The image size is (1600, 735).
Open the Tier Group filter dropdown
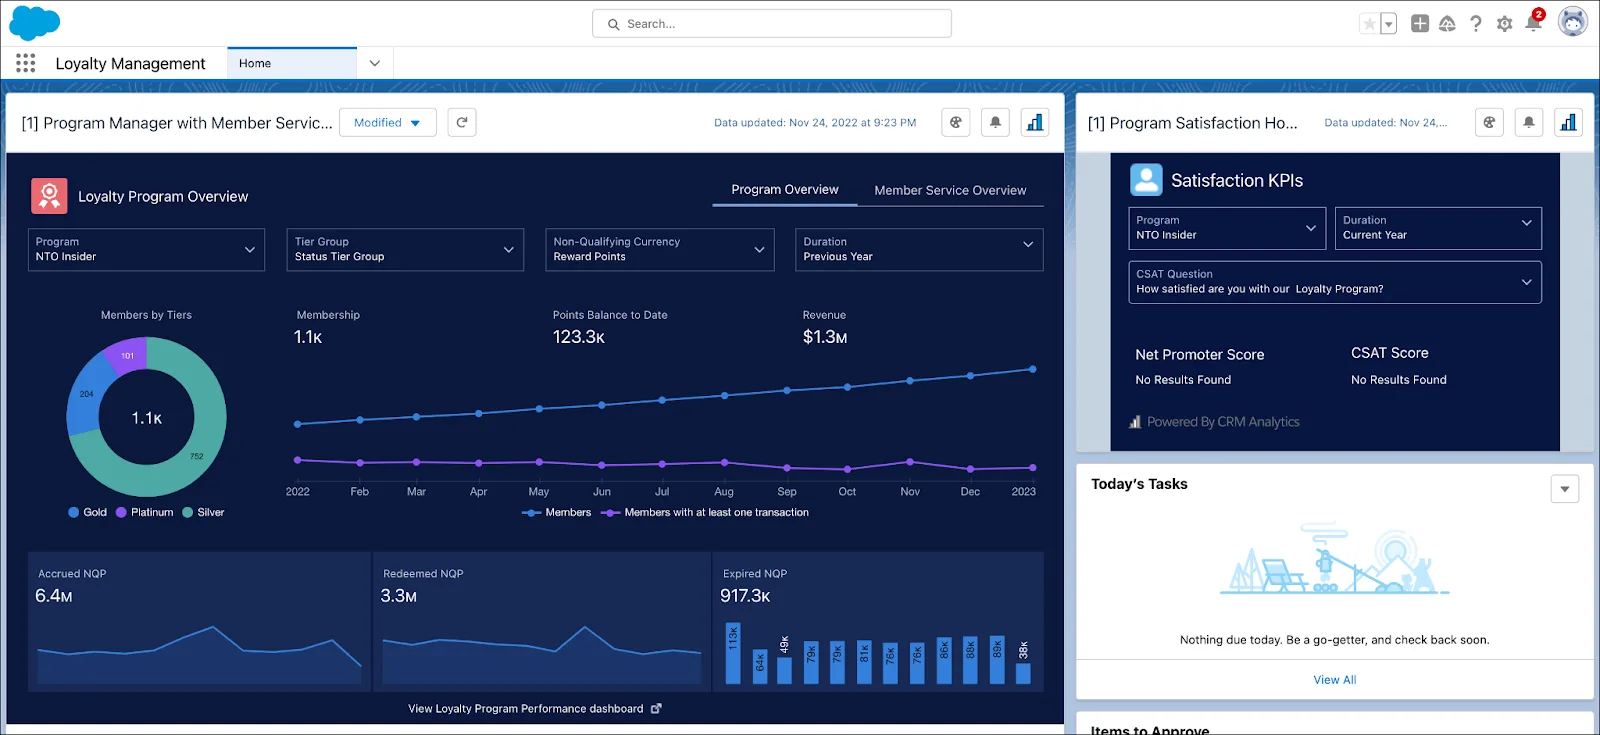[405, 249]
